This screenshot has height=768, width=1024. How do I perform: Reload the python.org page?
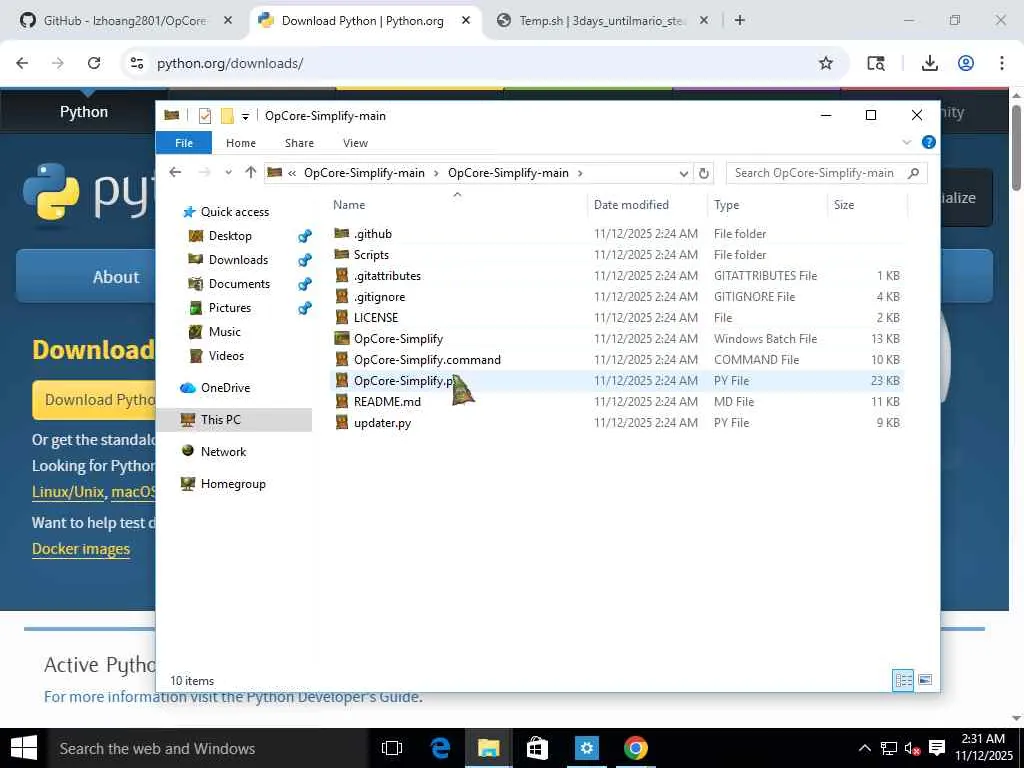pyautogui.click(x=94, y=63)
